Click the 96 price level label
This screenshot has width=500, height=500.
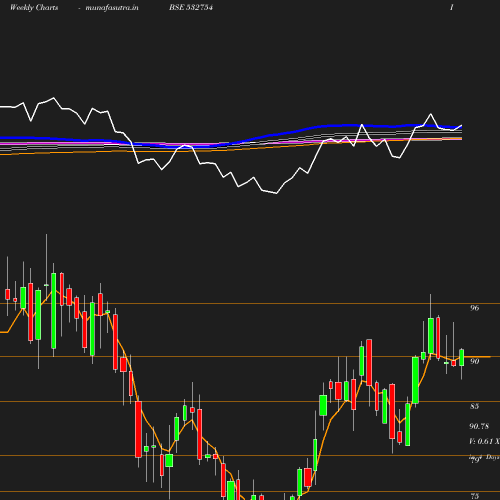pos(475,308)
